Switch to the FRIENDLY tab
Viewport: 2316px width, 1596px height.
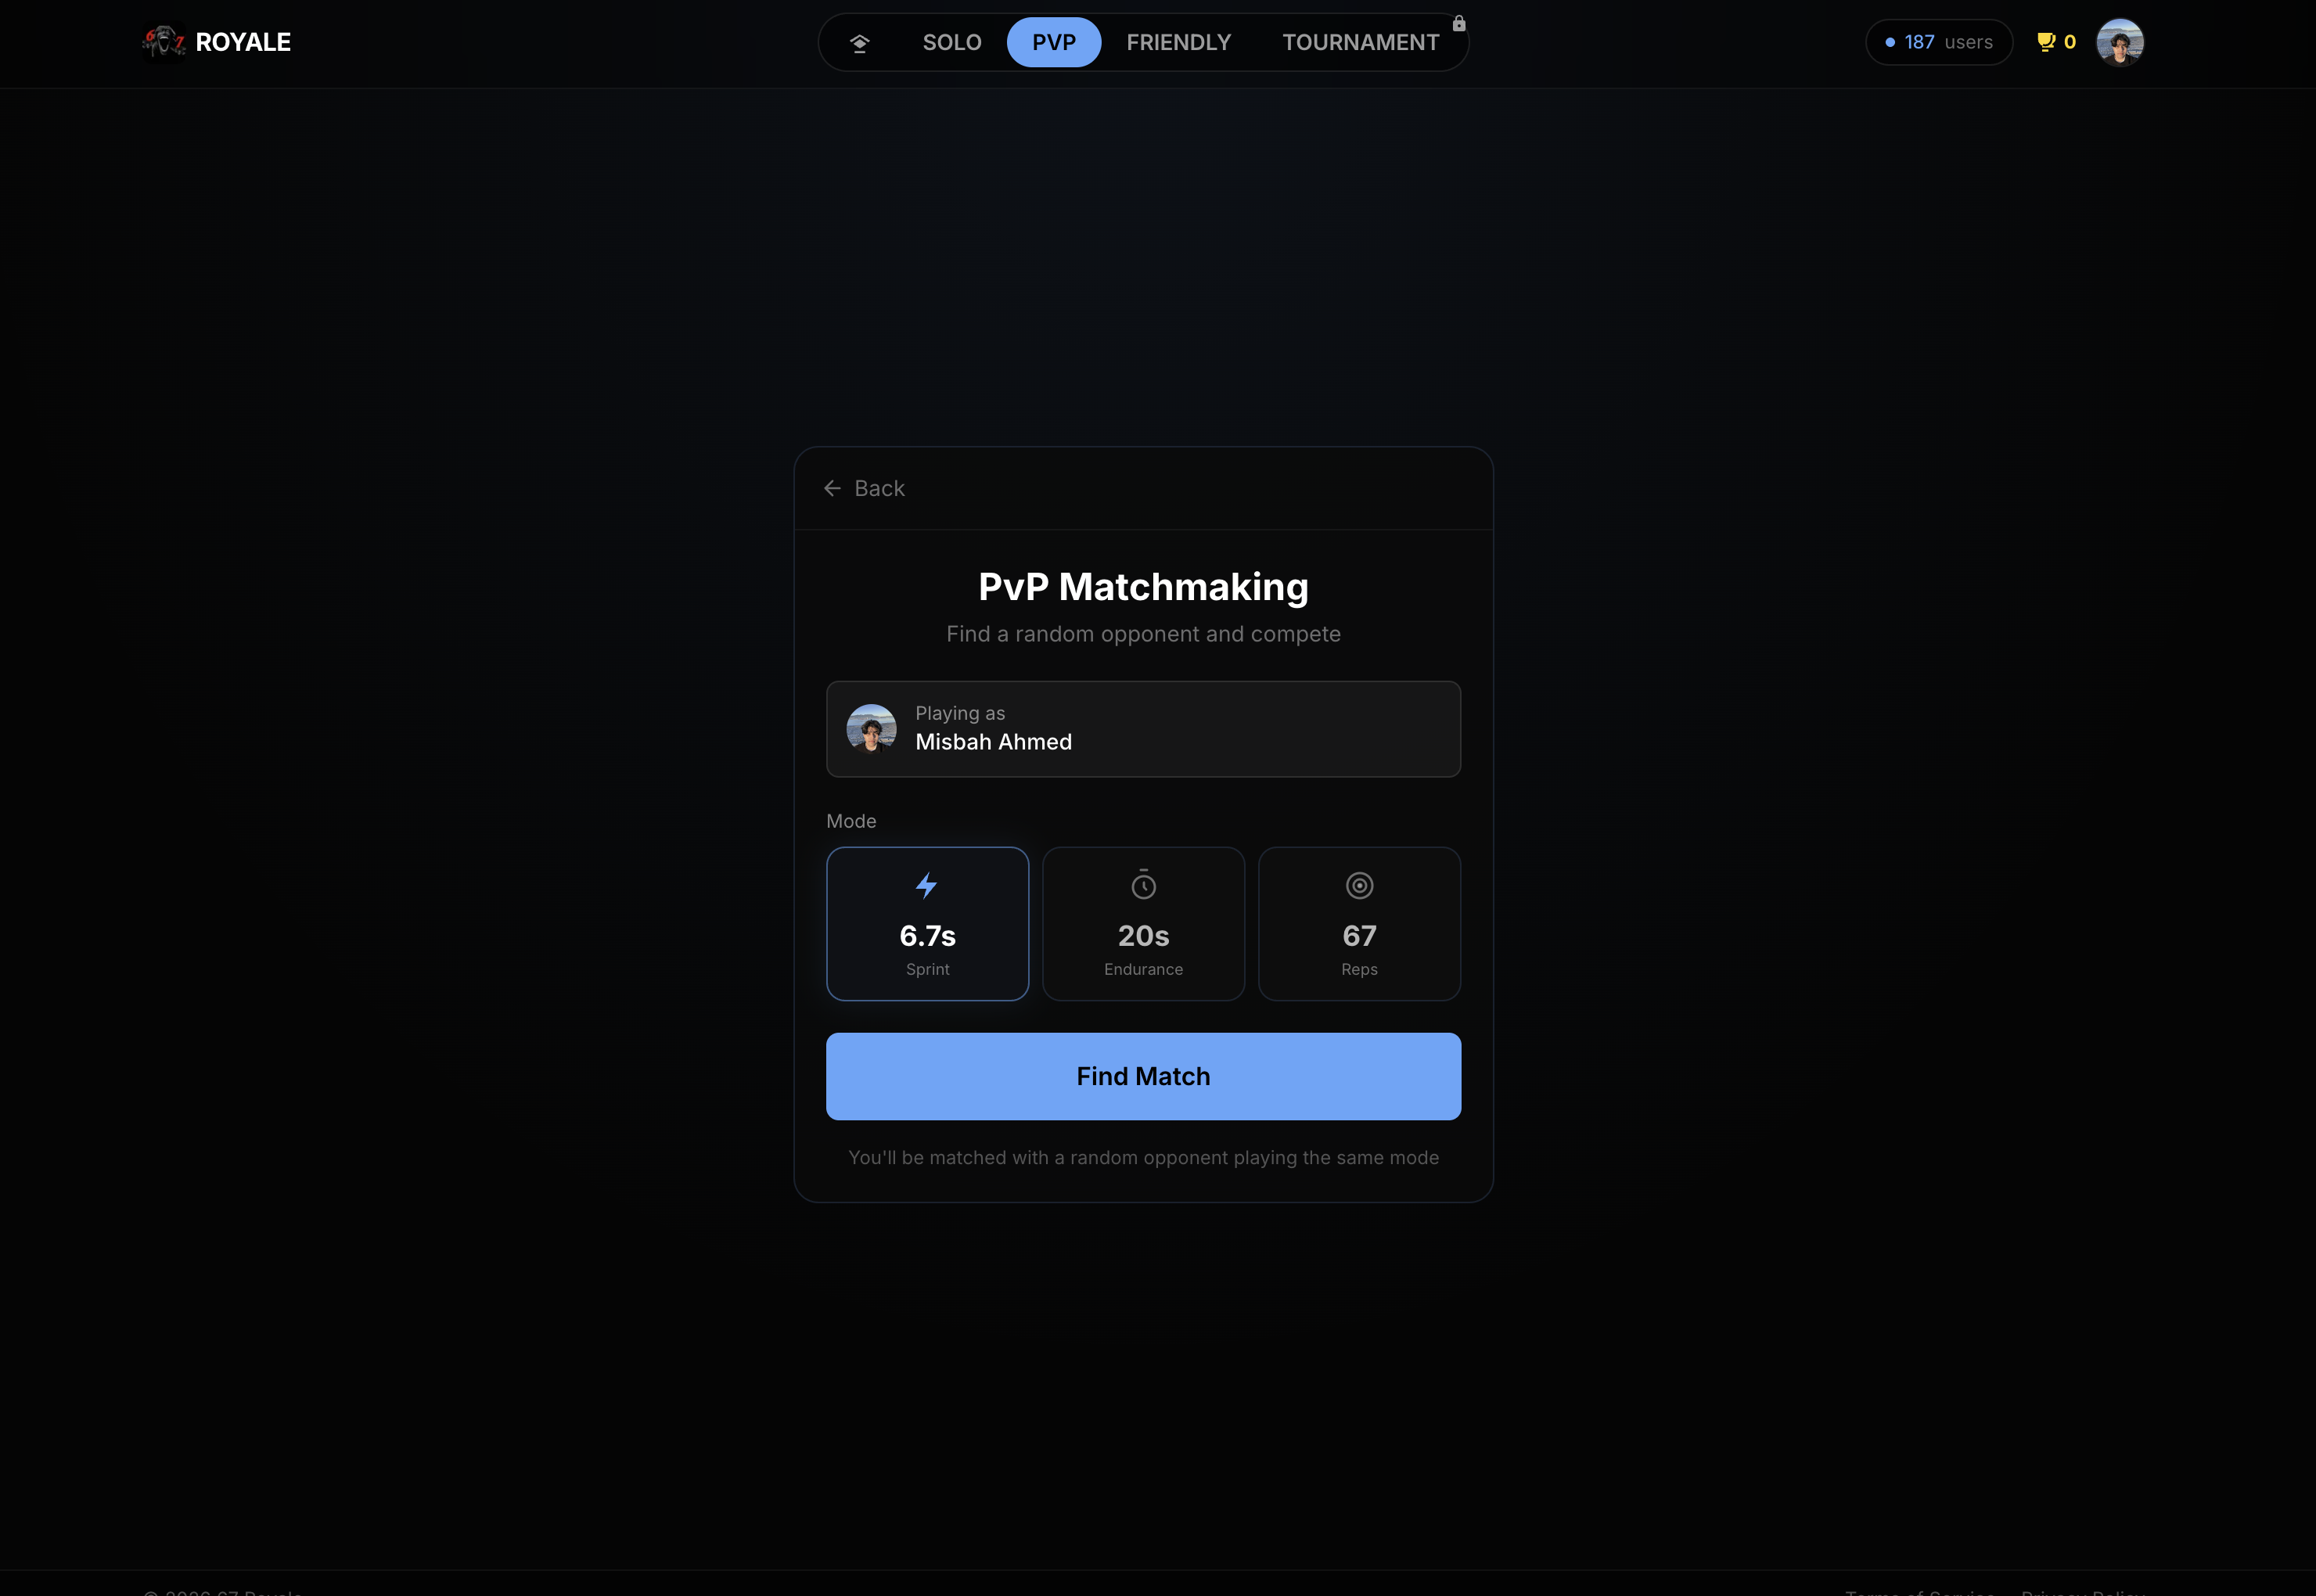1178,43
